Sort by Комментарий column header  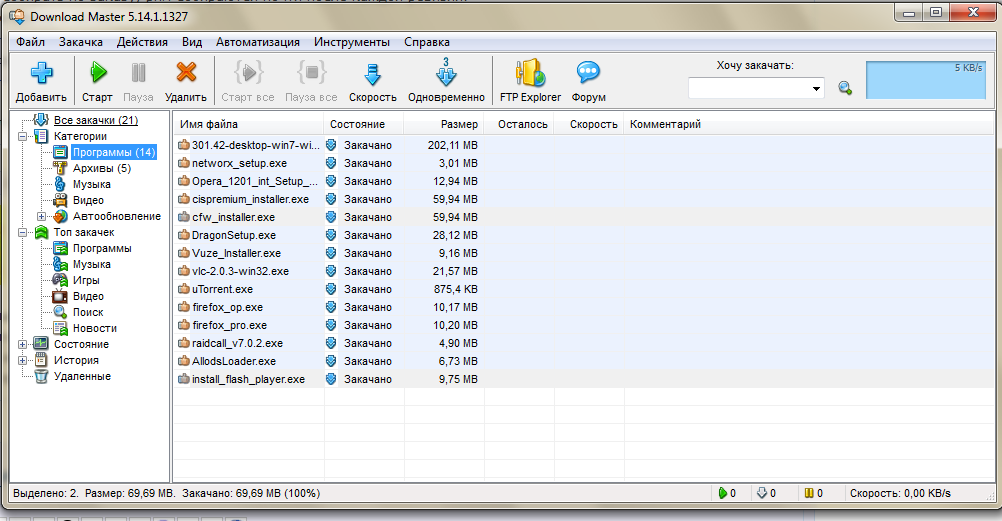665,124
